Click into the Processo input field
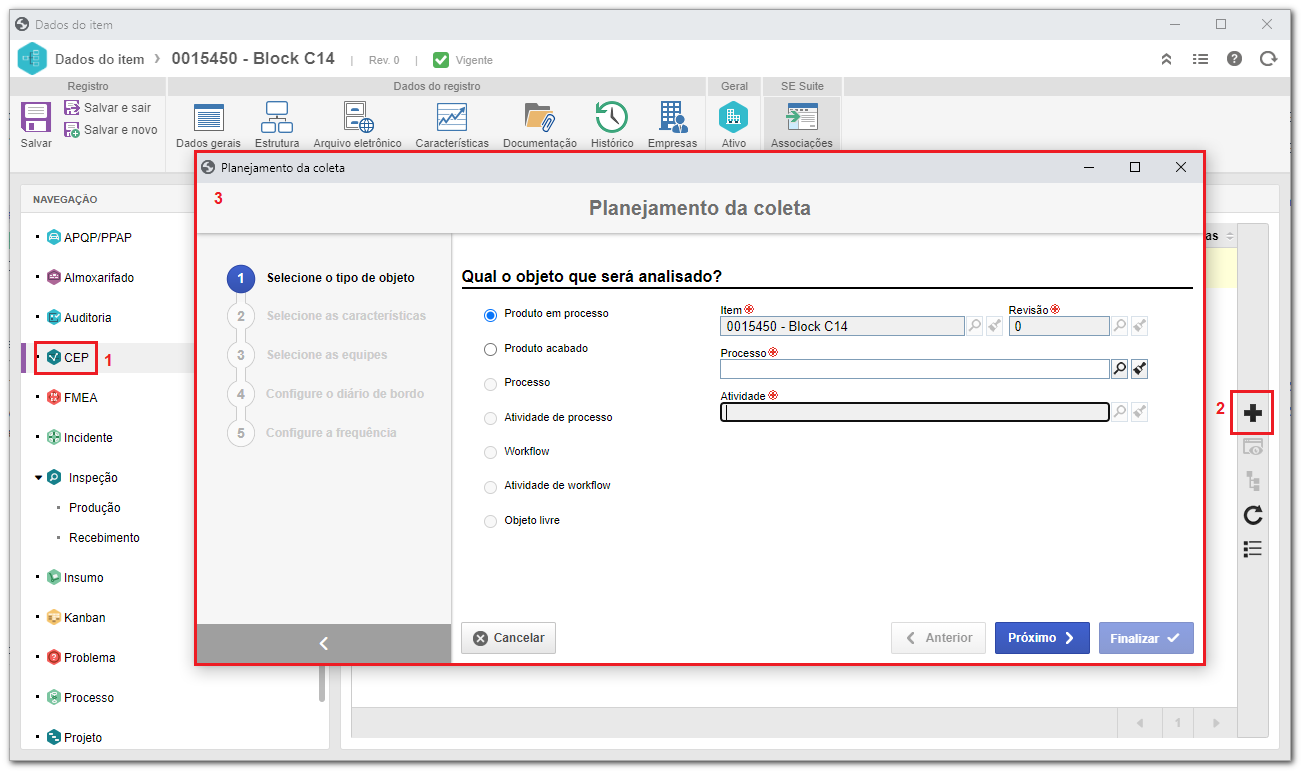Screen dimensions: 1301x771 point(914,369)
